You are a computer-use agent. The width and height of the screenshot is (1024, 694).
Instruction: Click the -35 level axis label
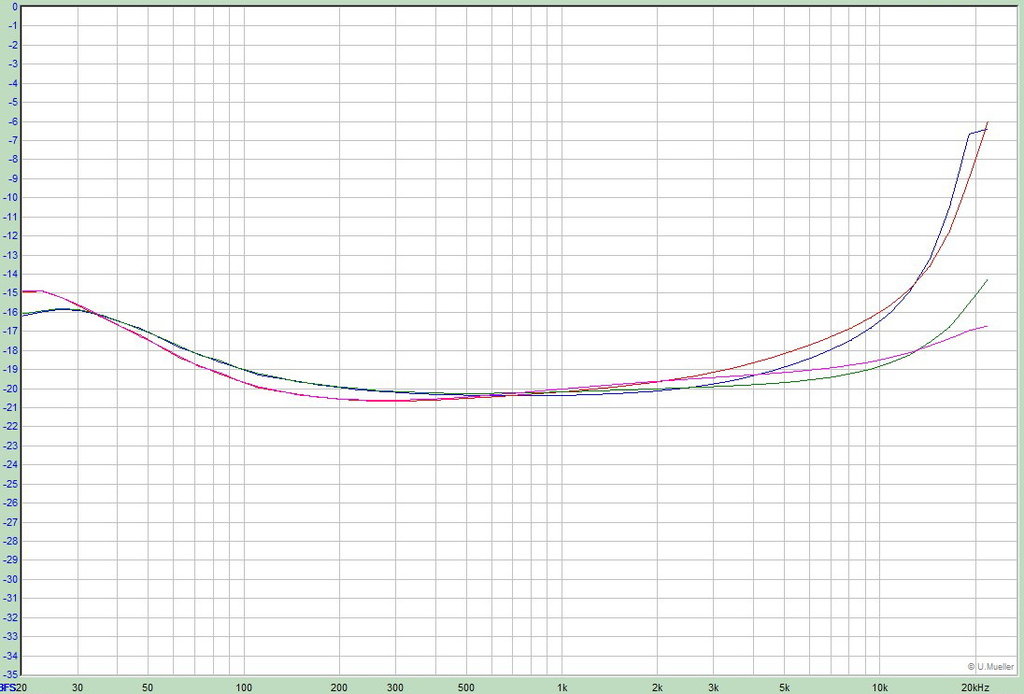[x=11, y=674]
